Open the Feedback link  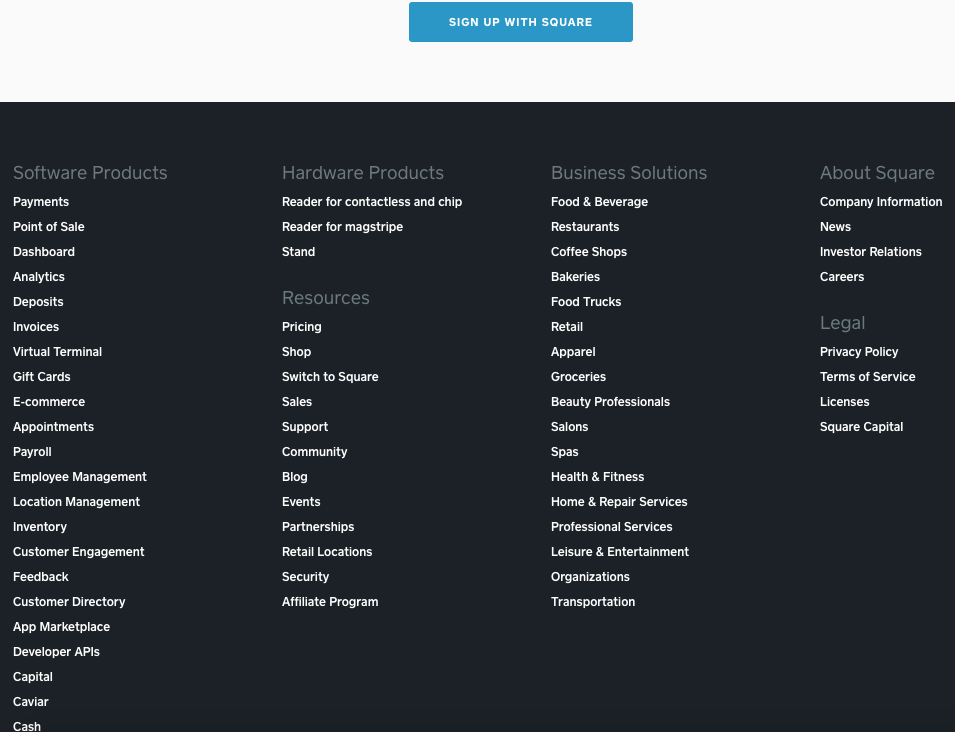41,576
